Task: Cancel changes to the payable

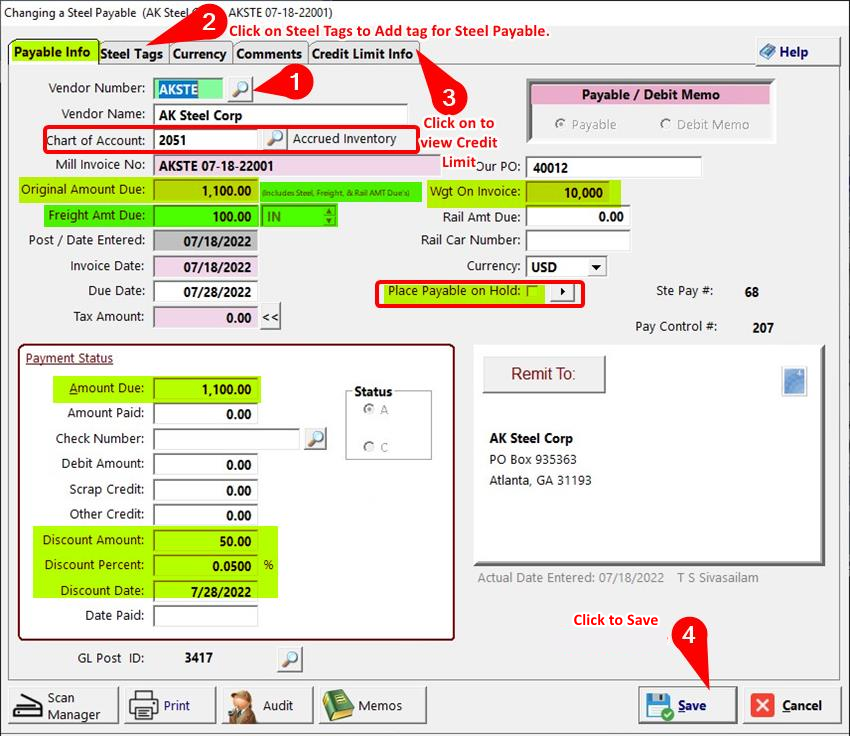Action: [792, 706]
